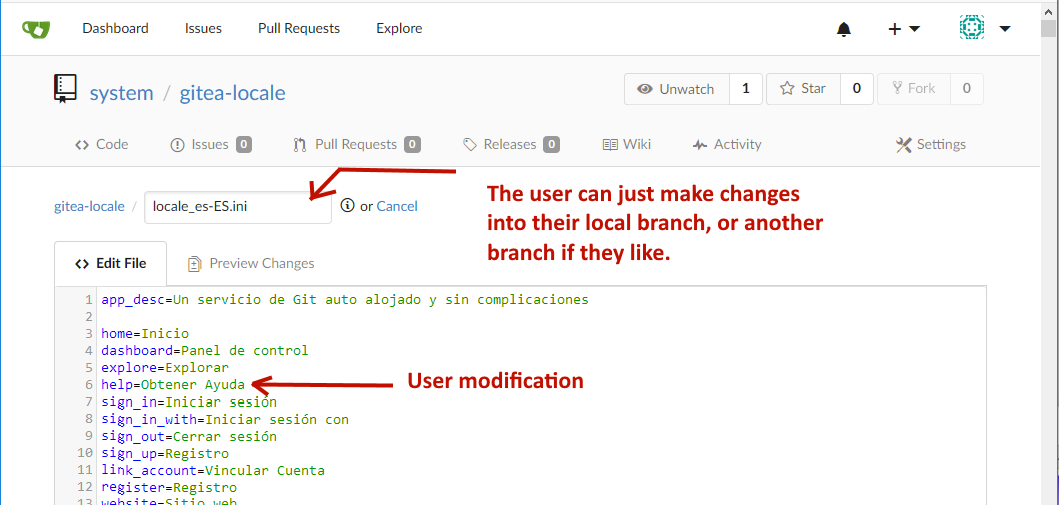Viewport: 1059px width, 505px height.
Task: Expand the plus create-new dropdown
Action: click(904, 29)
